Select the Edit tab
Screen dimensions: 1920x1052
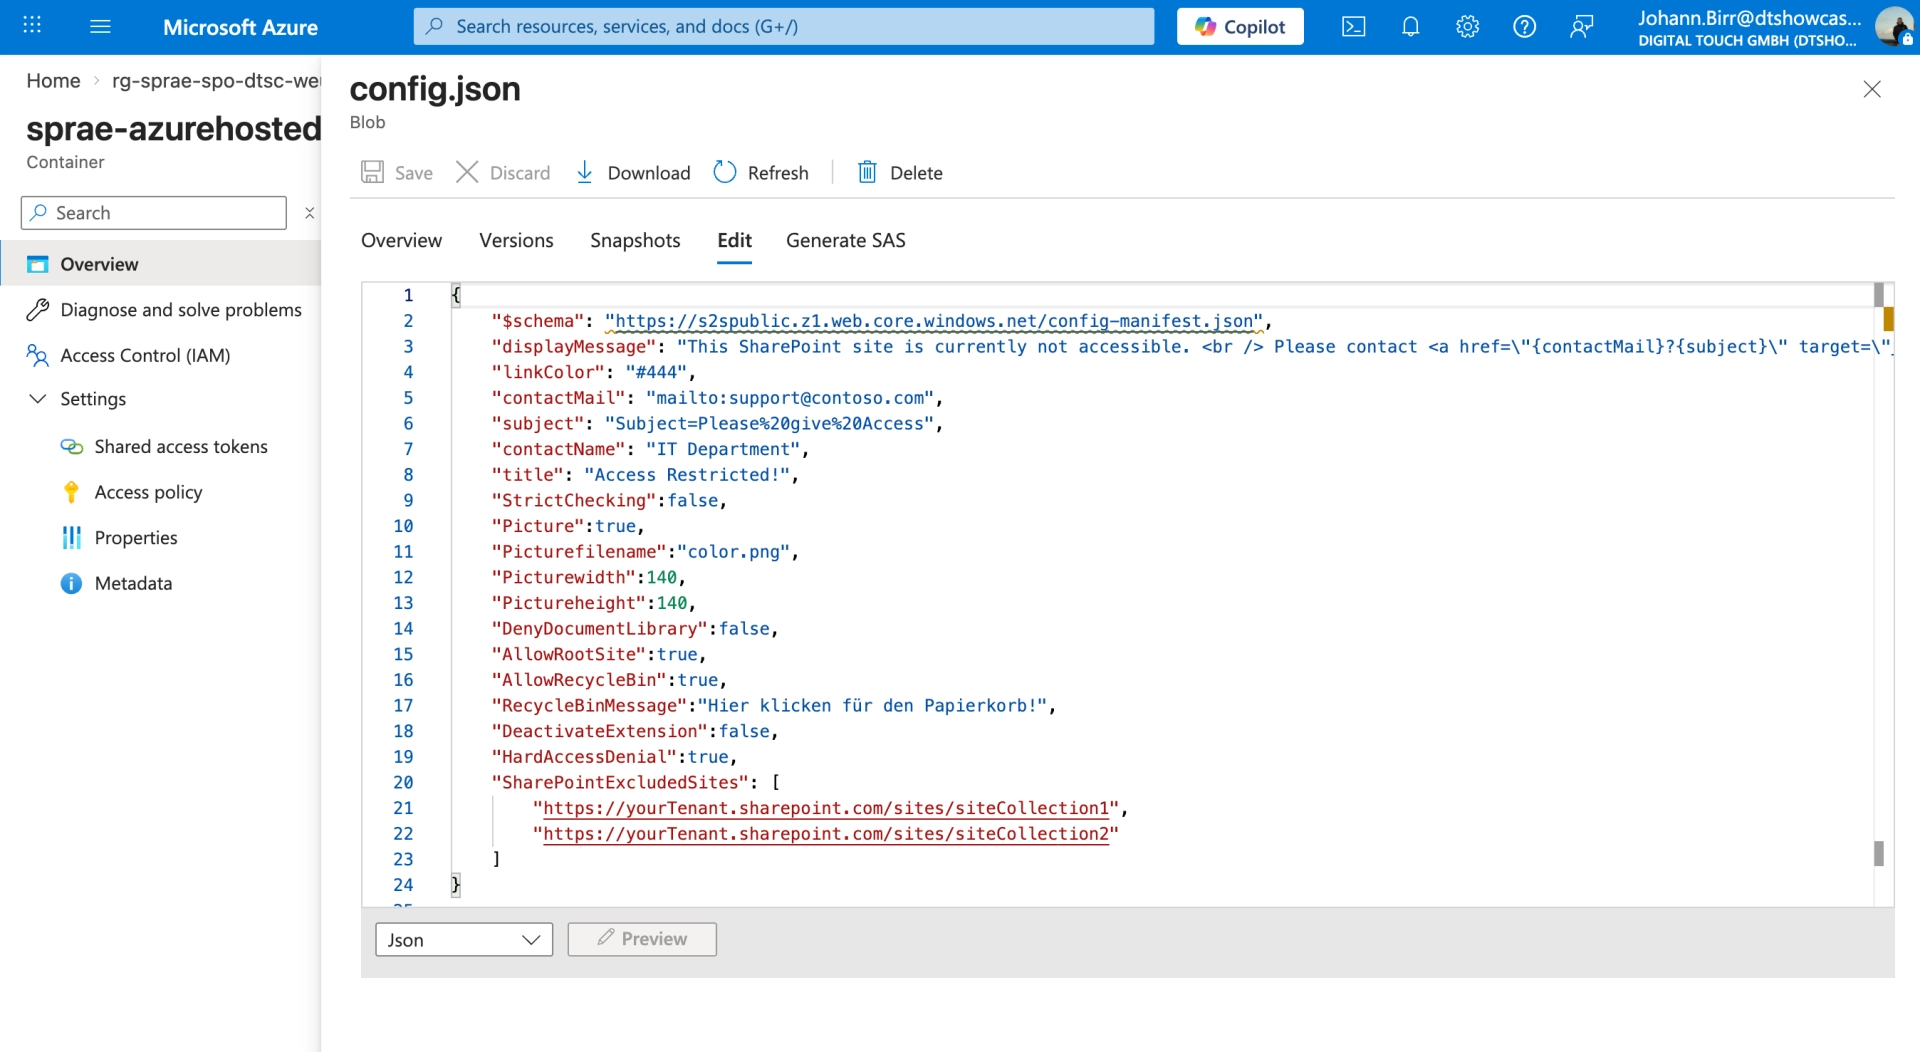[734, 240]
